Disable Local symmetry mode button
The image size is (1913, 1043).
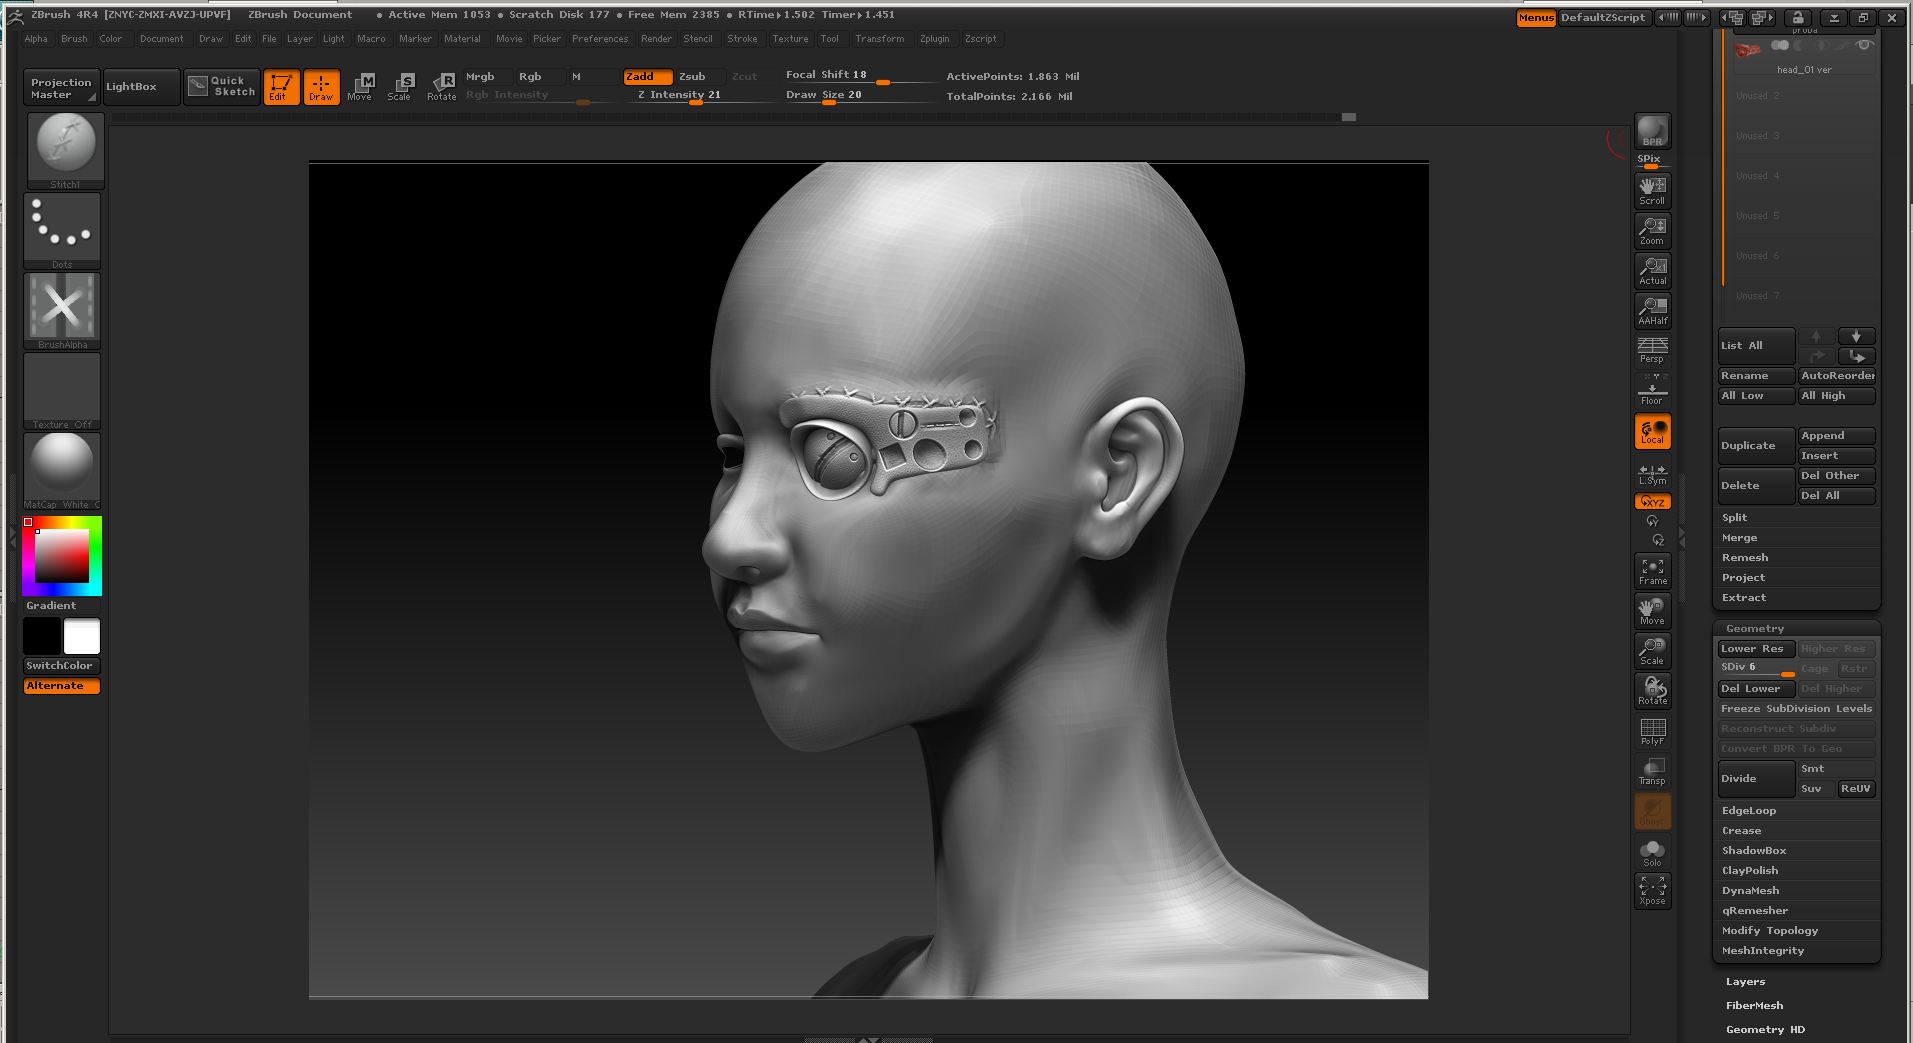[1652, 432]
